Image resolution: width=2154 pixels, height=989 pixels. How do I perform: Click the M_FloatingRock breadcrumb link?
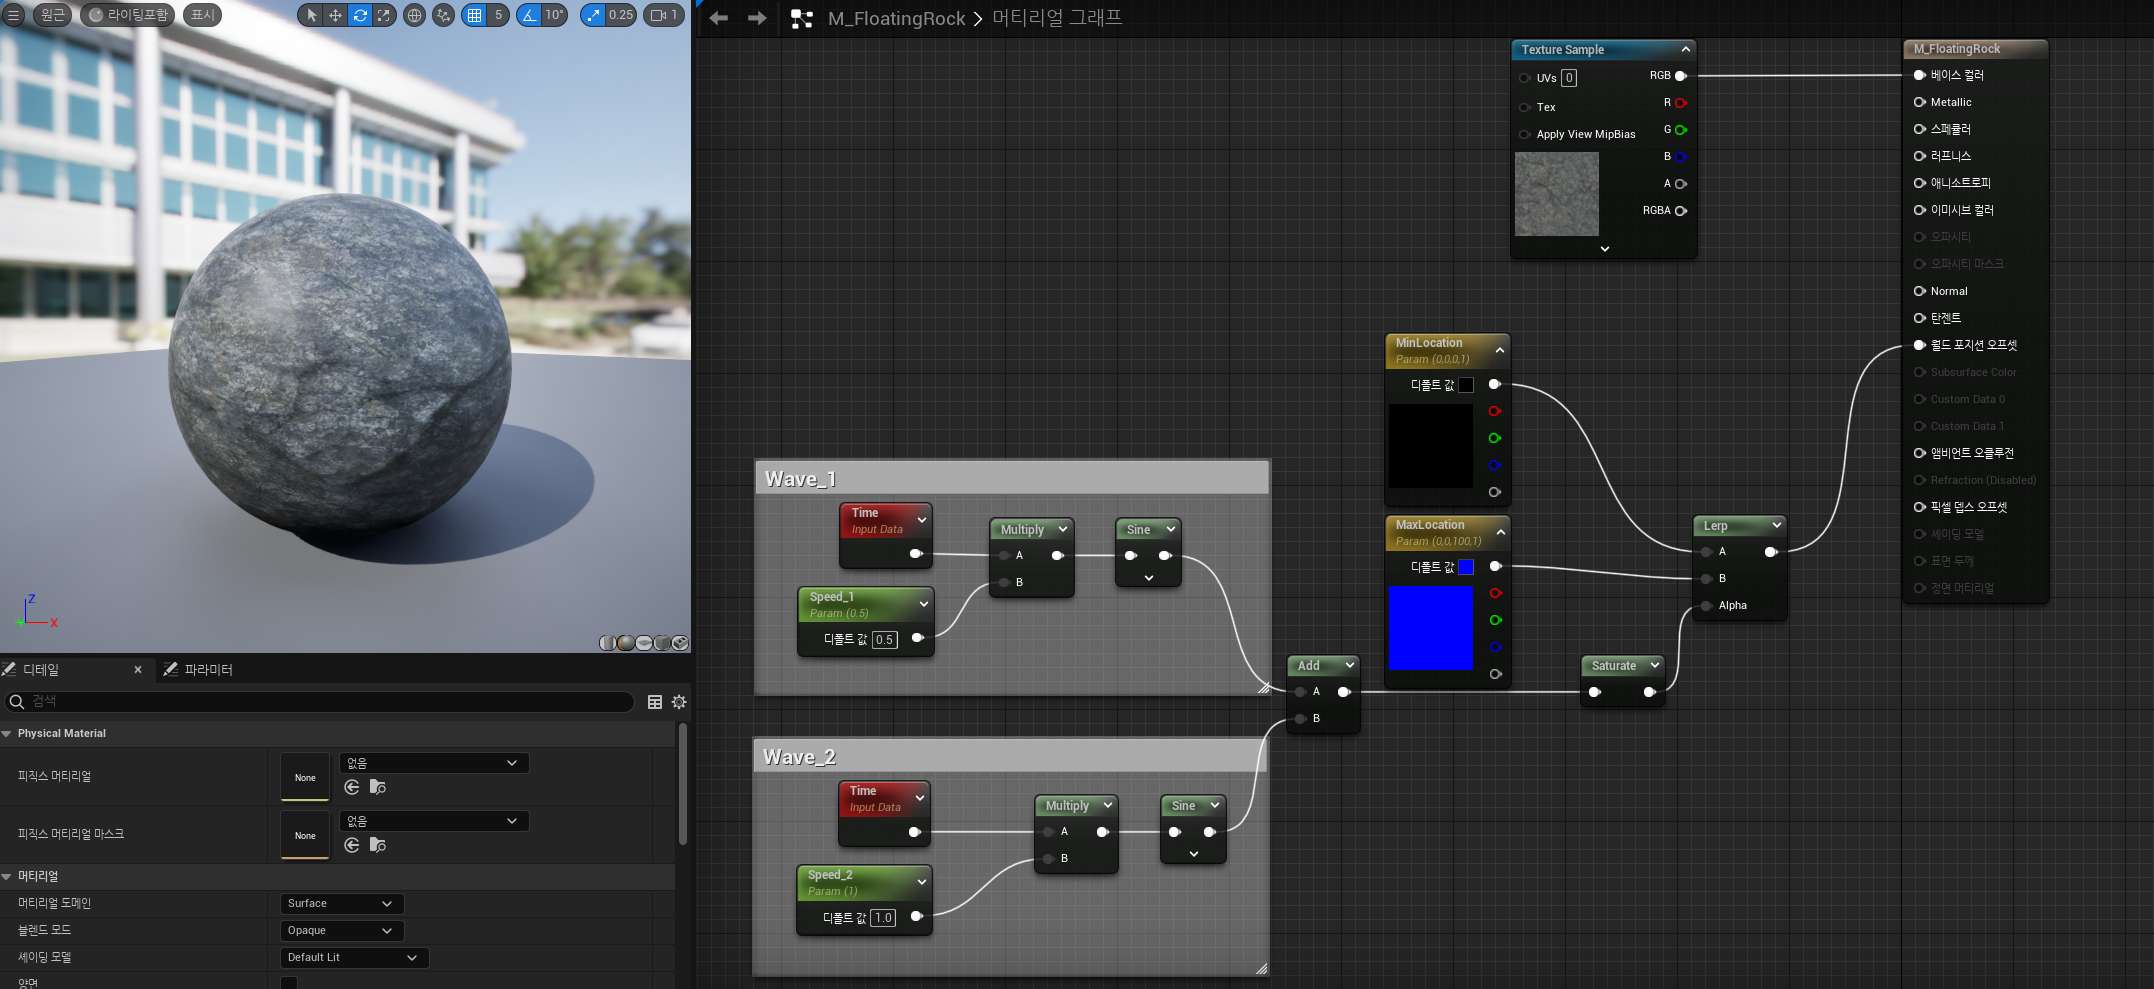pyautogui.click(x=896, y=18)
